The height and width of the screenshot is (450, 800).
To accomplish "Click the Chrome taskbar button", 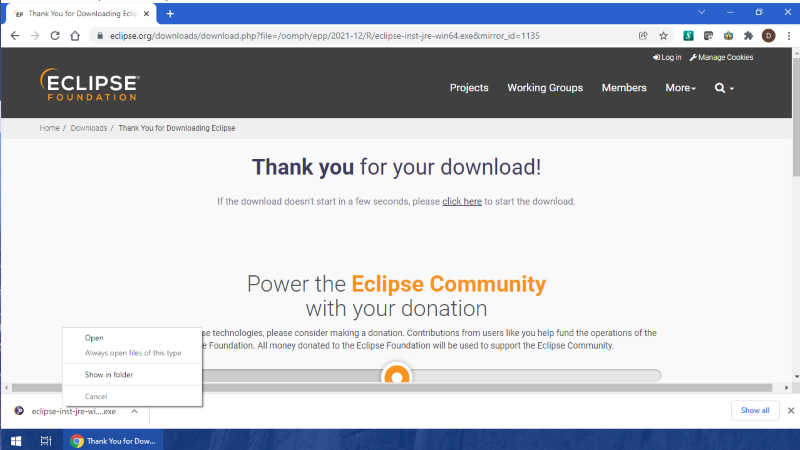I will click(113, 441).
